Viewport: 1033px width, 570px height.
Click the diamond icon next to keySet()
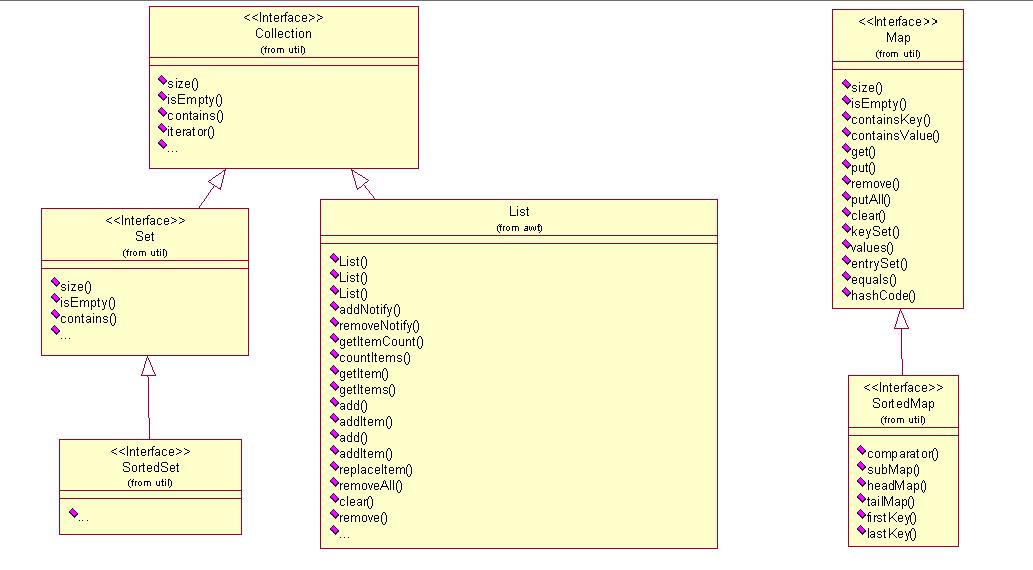[846, 228]
